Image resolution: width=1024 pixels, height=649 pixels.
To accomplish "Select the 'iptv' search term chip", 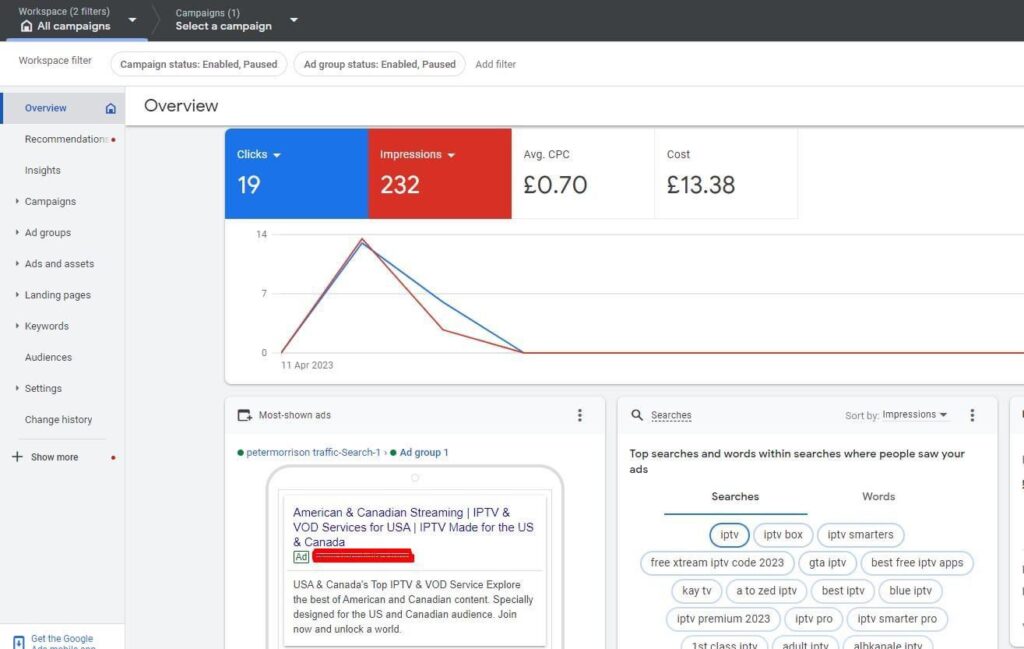I will pyautogui.click(x=729, y=535).
